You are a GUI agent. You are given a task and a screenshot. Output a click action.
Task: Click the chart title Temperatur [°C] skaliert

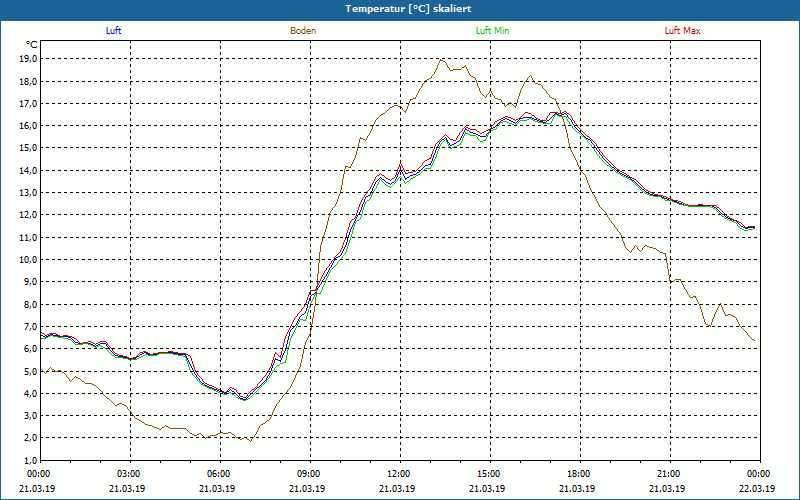pos(408,9)
